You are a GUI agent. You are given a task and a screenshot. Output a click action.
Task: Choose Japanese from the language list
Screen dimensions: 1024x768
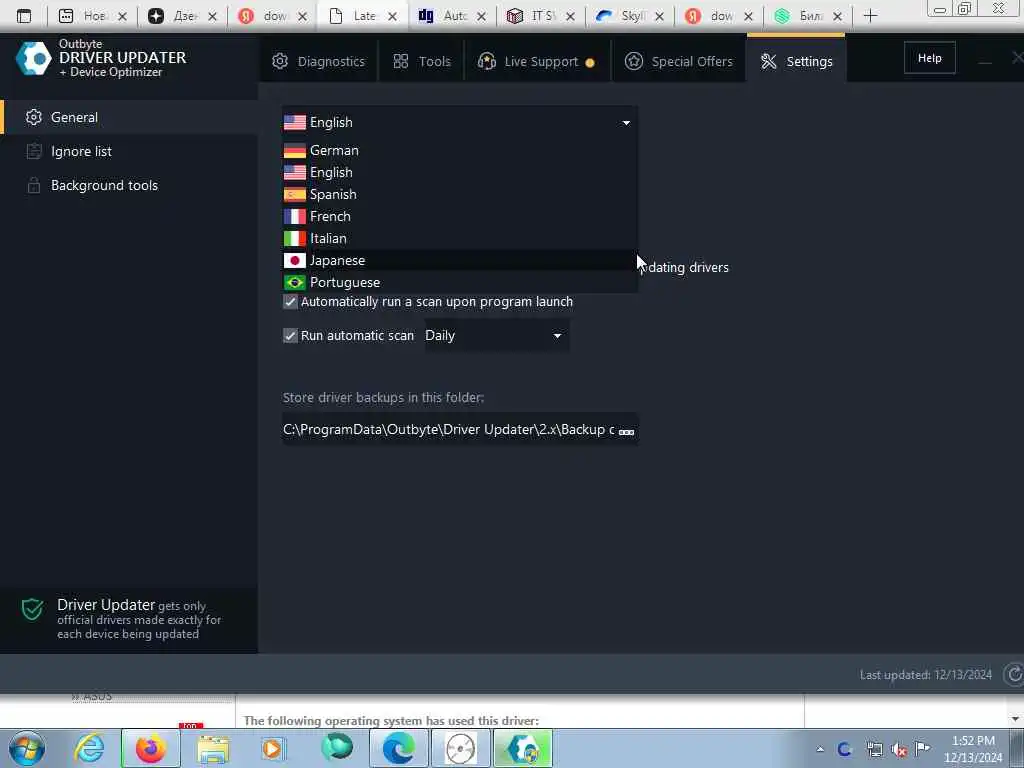coord(460,261)
